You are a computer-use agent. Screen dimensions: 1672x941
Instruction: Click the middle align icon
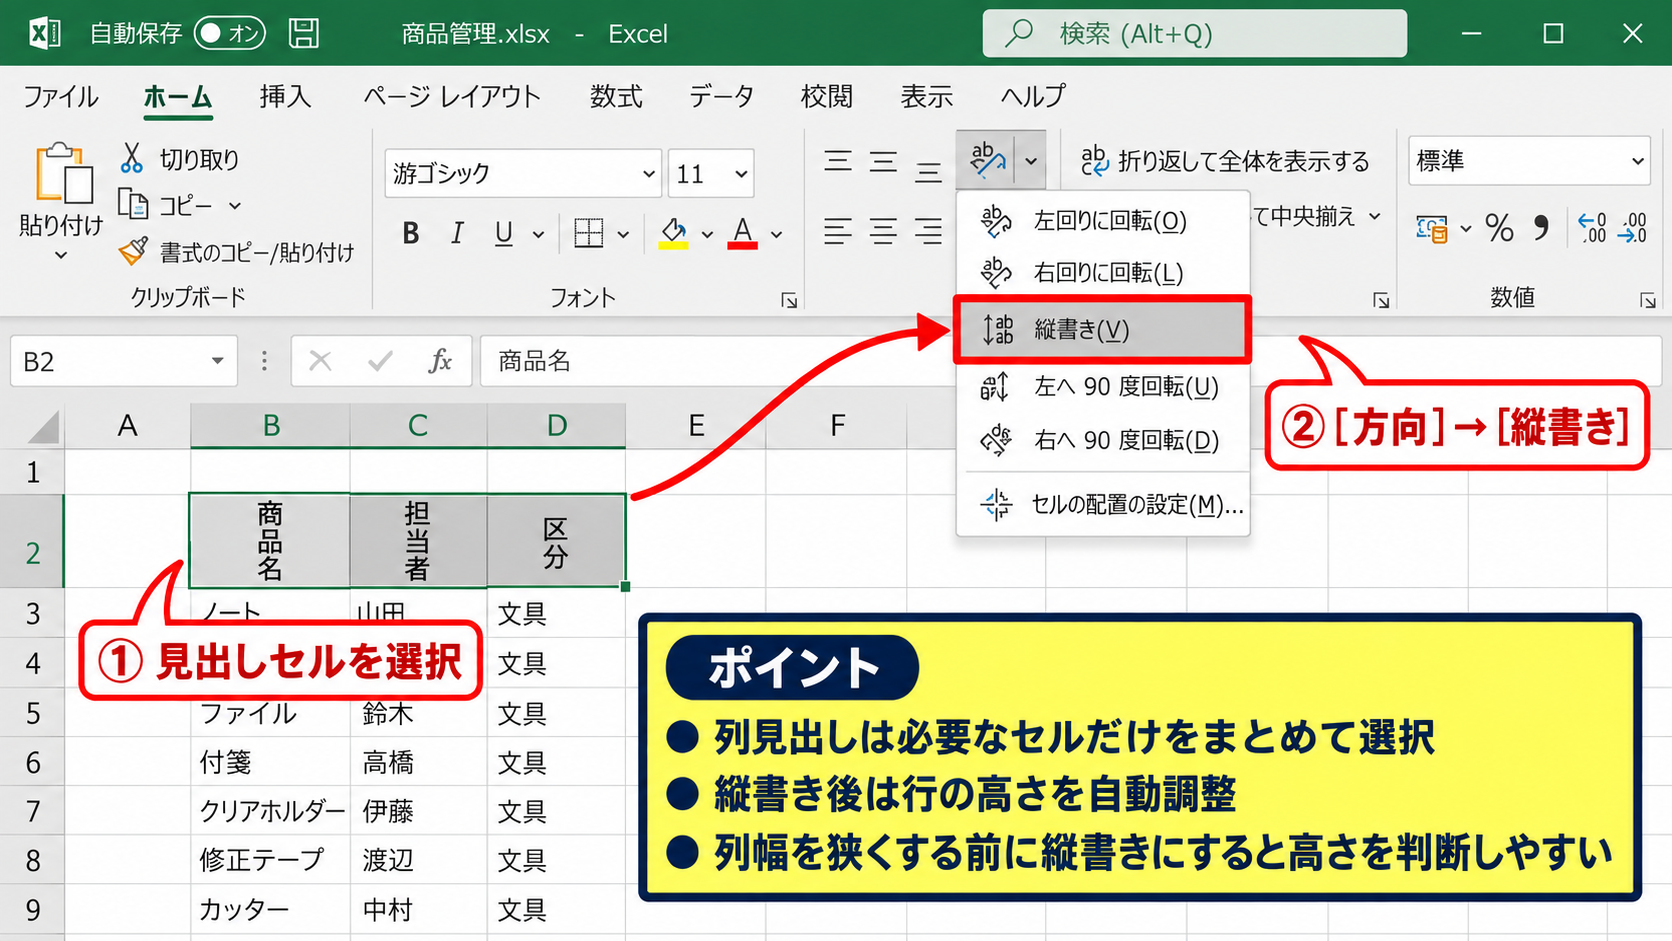[883, 162]
